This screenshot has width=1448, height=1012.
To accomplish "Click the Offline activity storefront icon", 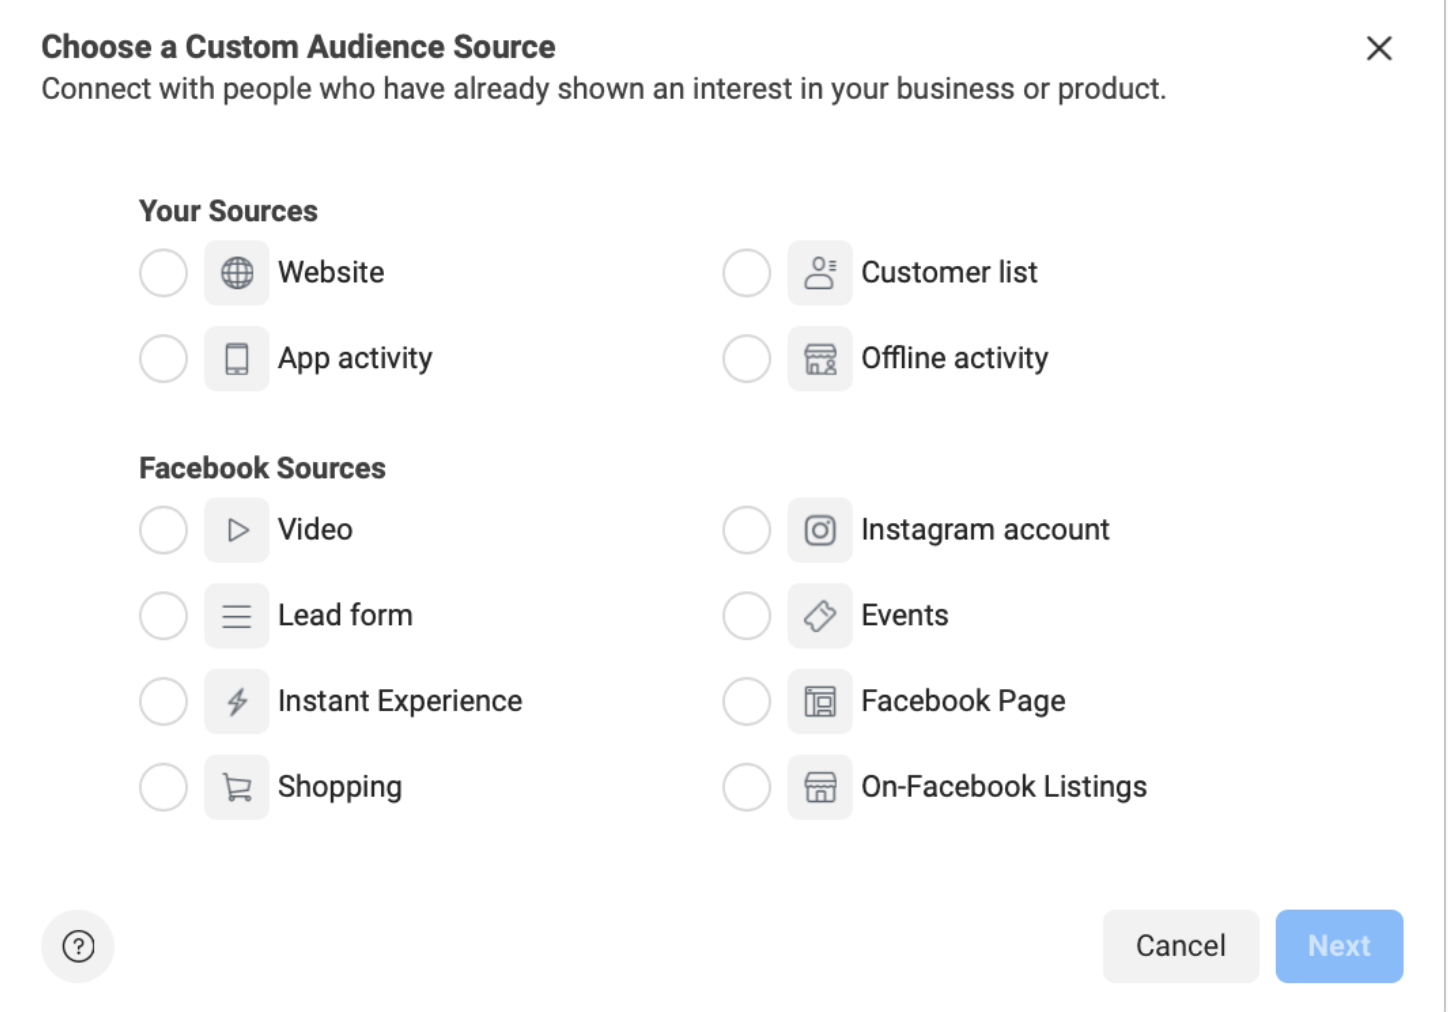I will point(820,359).
